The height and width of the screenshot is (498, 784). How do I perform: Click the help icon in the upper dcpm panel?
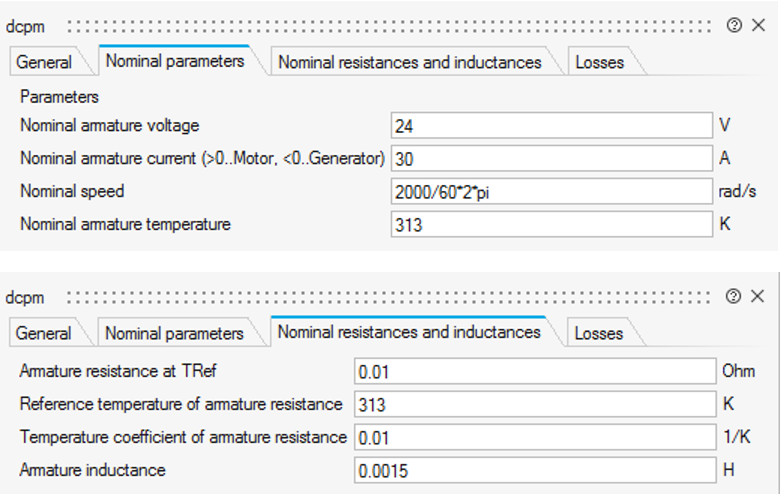coord(734,25)
